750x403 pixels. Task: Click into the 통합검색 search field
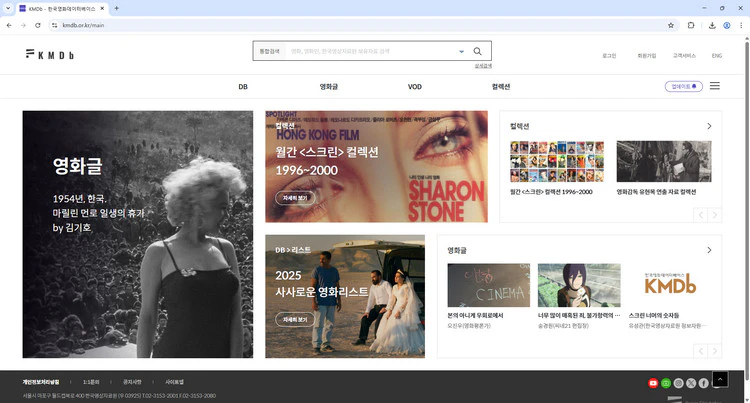coord(370,51)
